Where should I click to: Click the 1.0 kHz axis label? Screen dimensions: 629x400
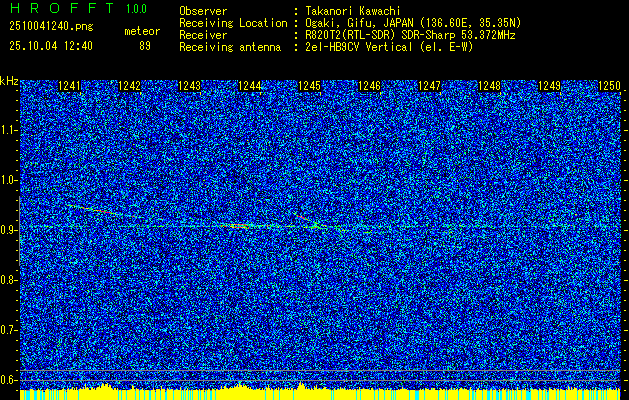pos(9,180)
